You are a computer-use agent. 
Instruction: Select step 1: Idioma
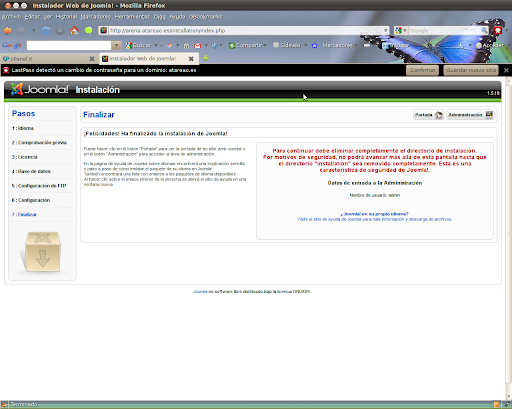click(22, 128)
